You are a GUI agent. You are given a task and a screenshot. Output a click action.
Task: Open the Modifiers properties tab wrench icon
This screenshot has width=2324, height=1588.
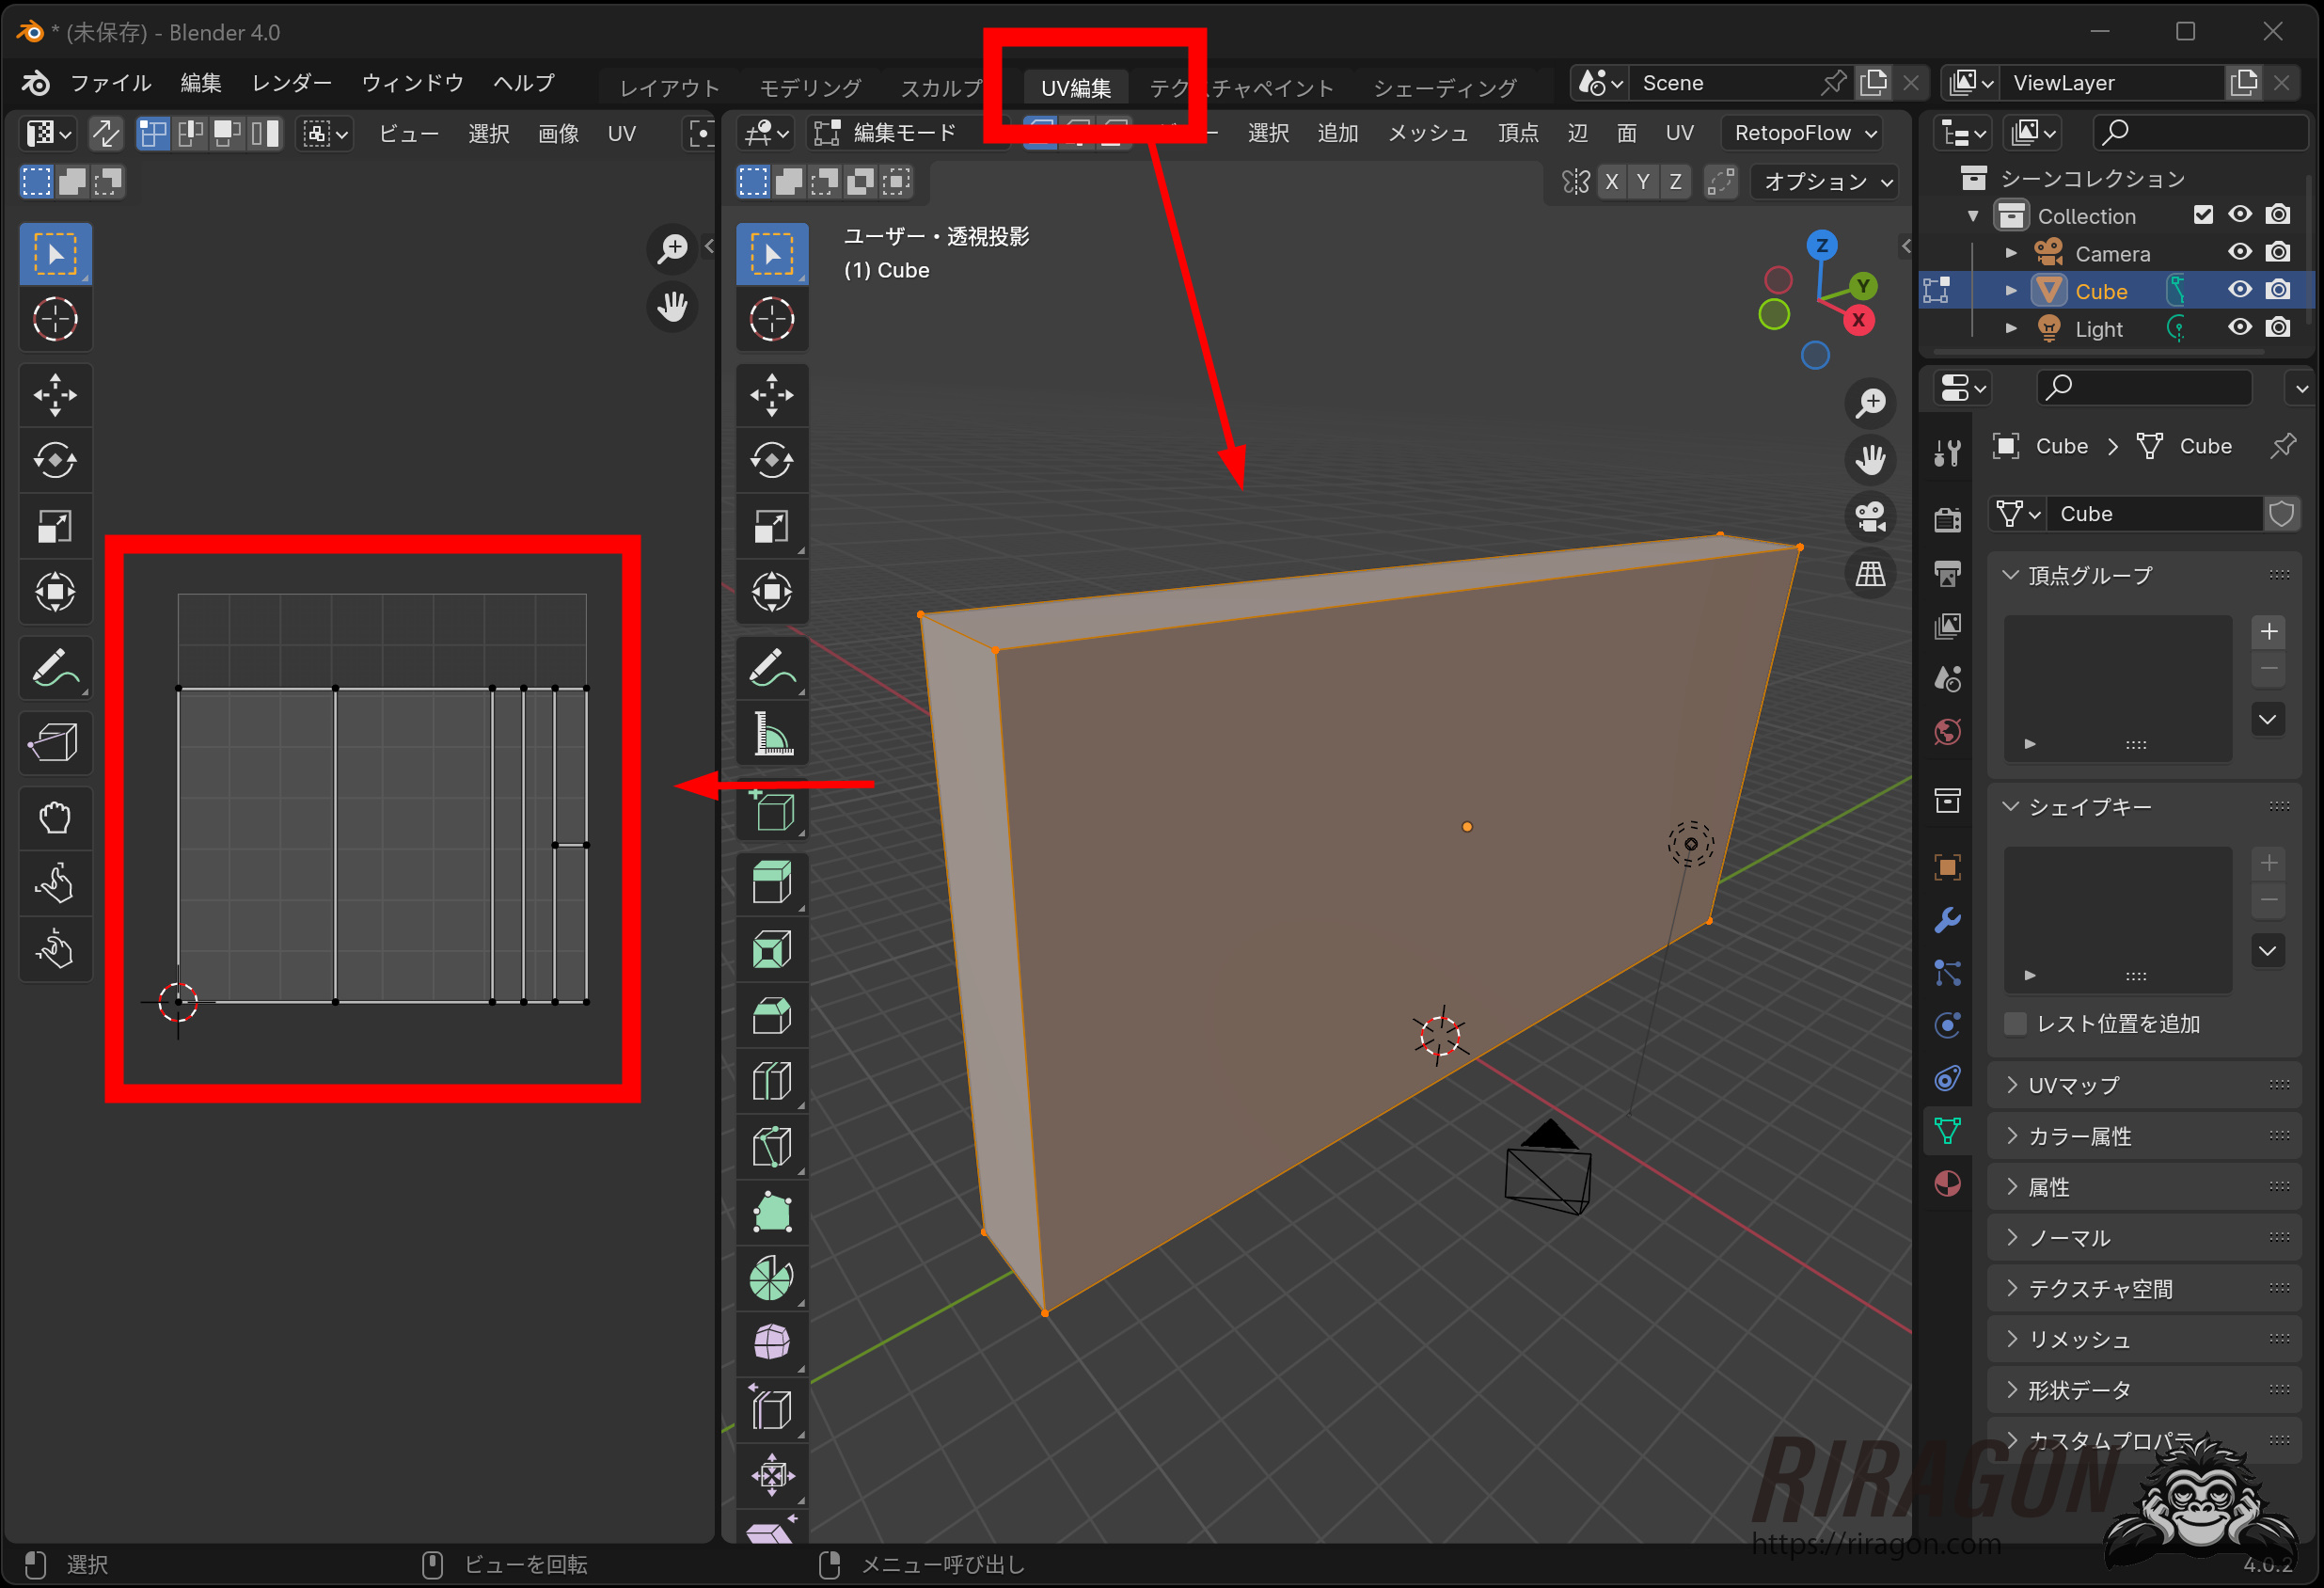coord(1947,920)
